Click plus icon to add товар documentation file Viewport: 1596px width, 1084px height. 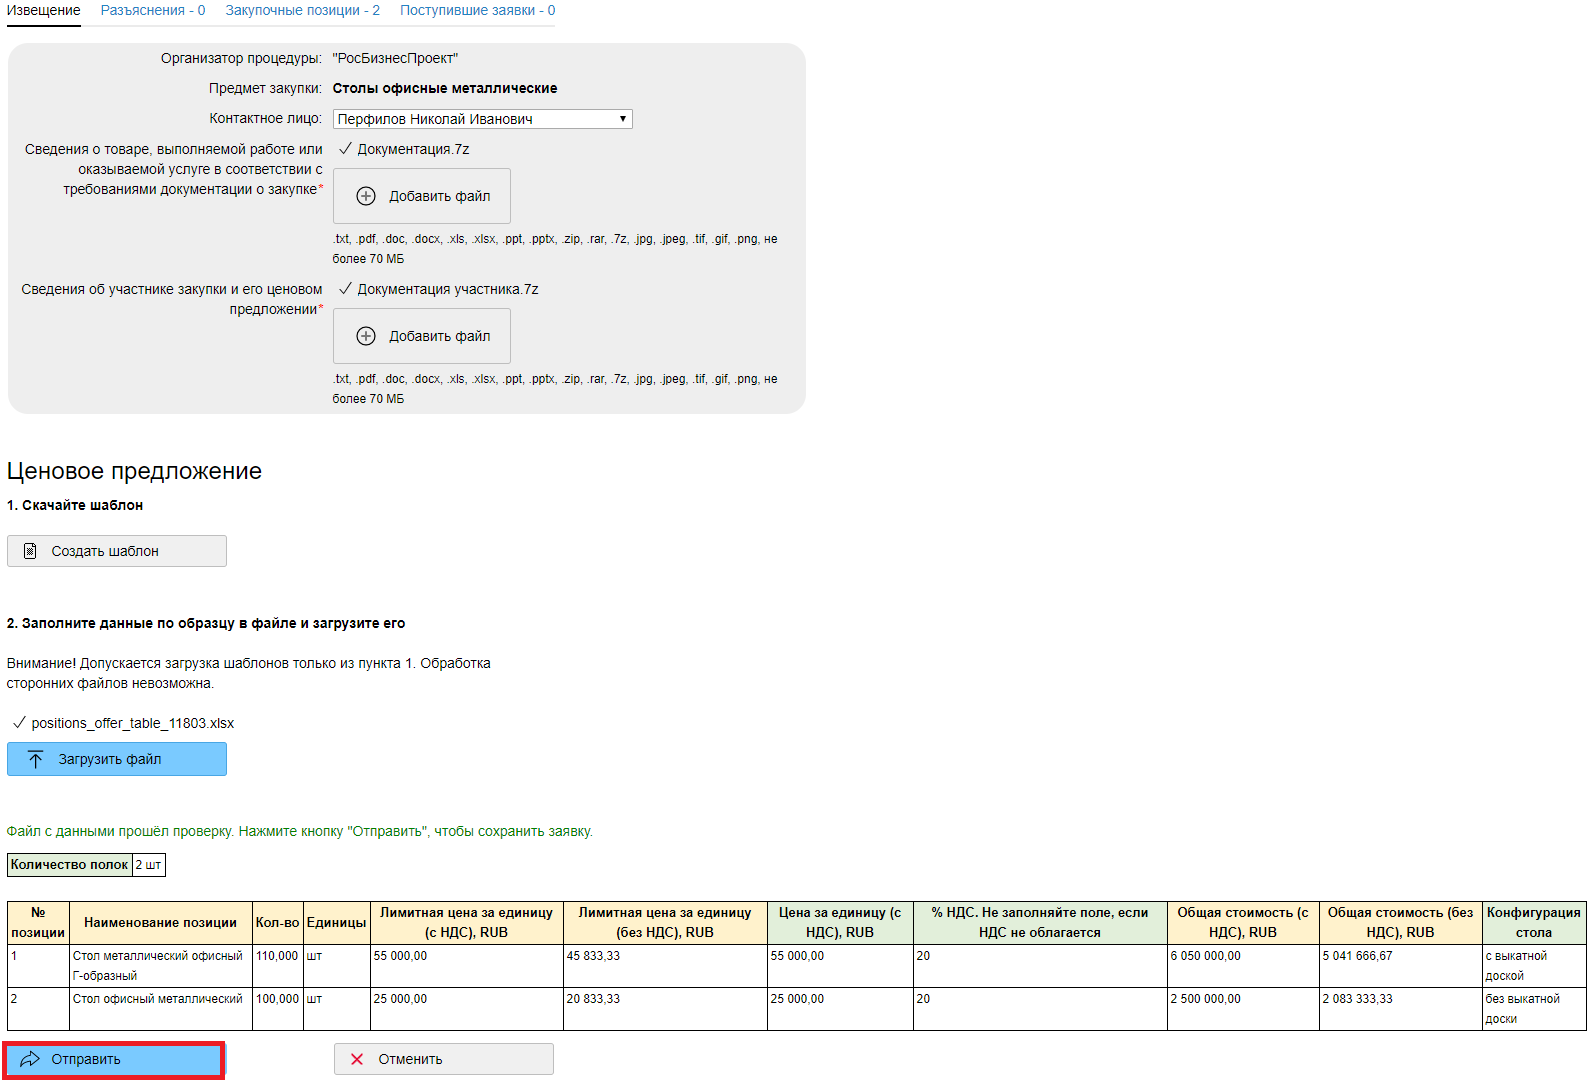pyautogui.click(x=366, y=196)
